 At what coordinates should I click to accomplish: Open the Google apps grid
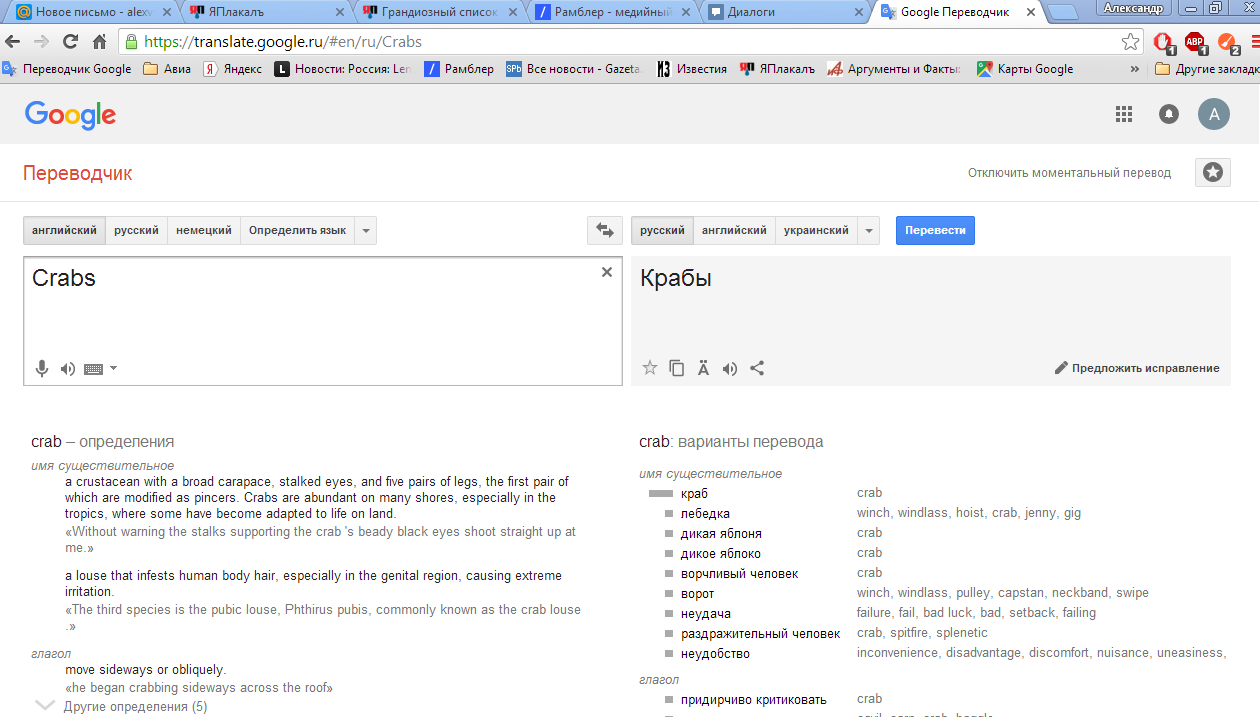tap(1124, 114)
